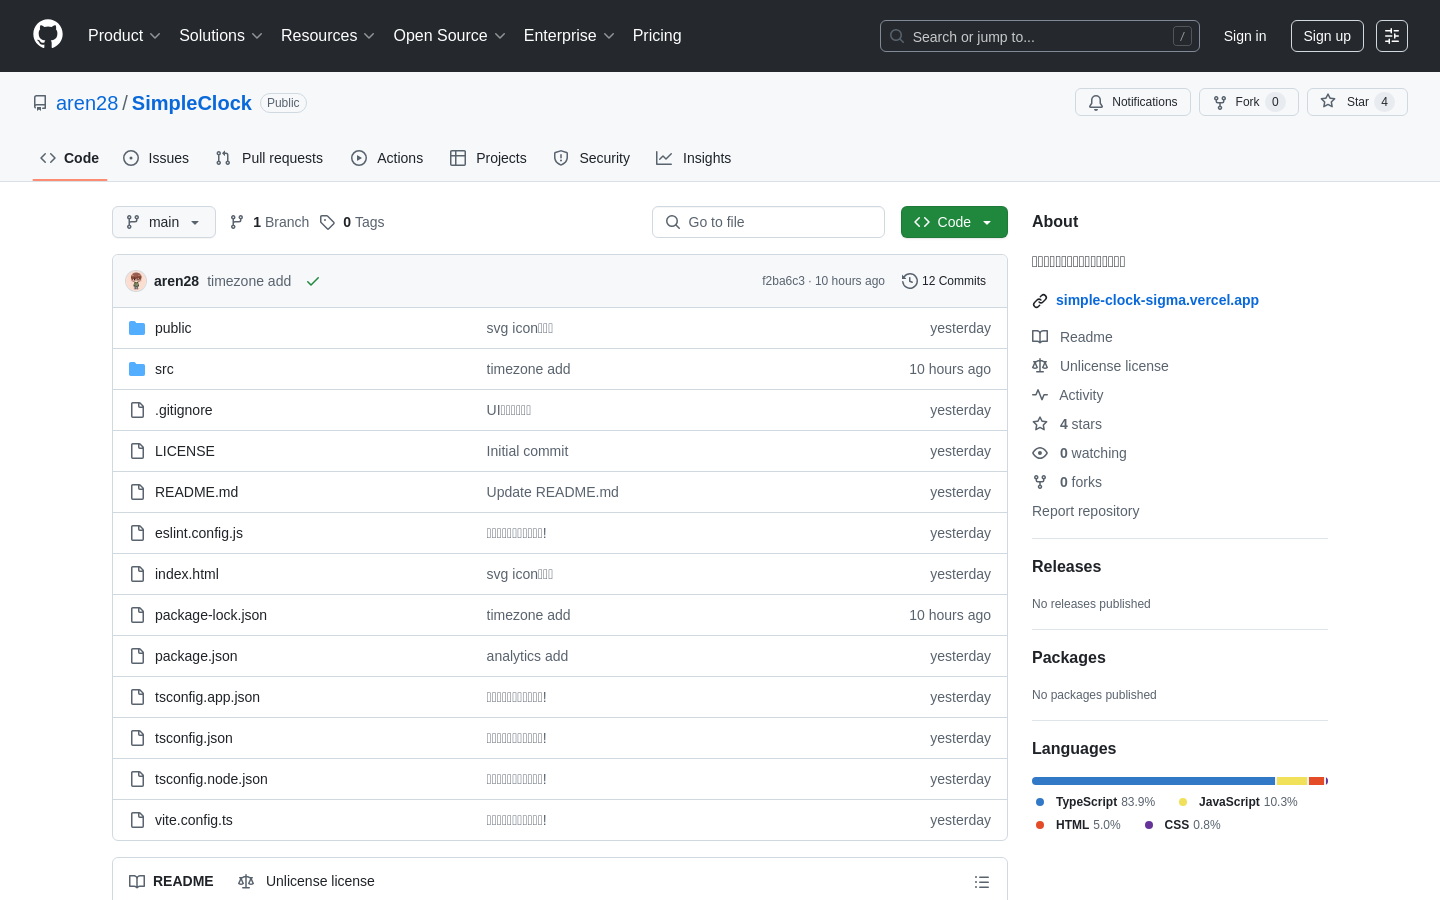Select the Unlicense license tab below file list
Viewport: 1440px width, 900px height.
pyautogui.click(x=306, y=881)
